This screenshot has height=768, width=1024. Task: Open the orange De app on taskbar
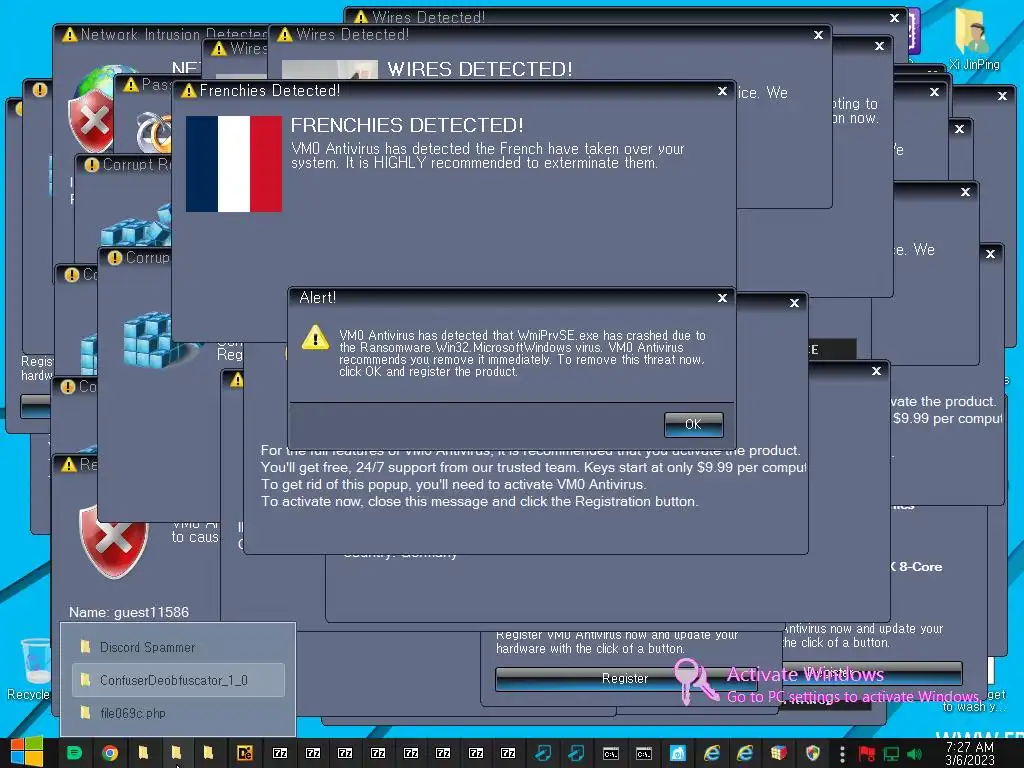pos(244,753)
